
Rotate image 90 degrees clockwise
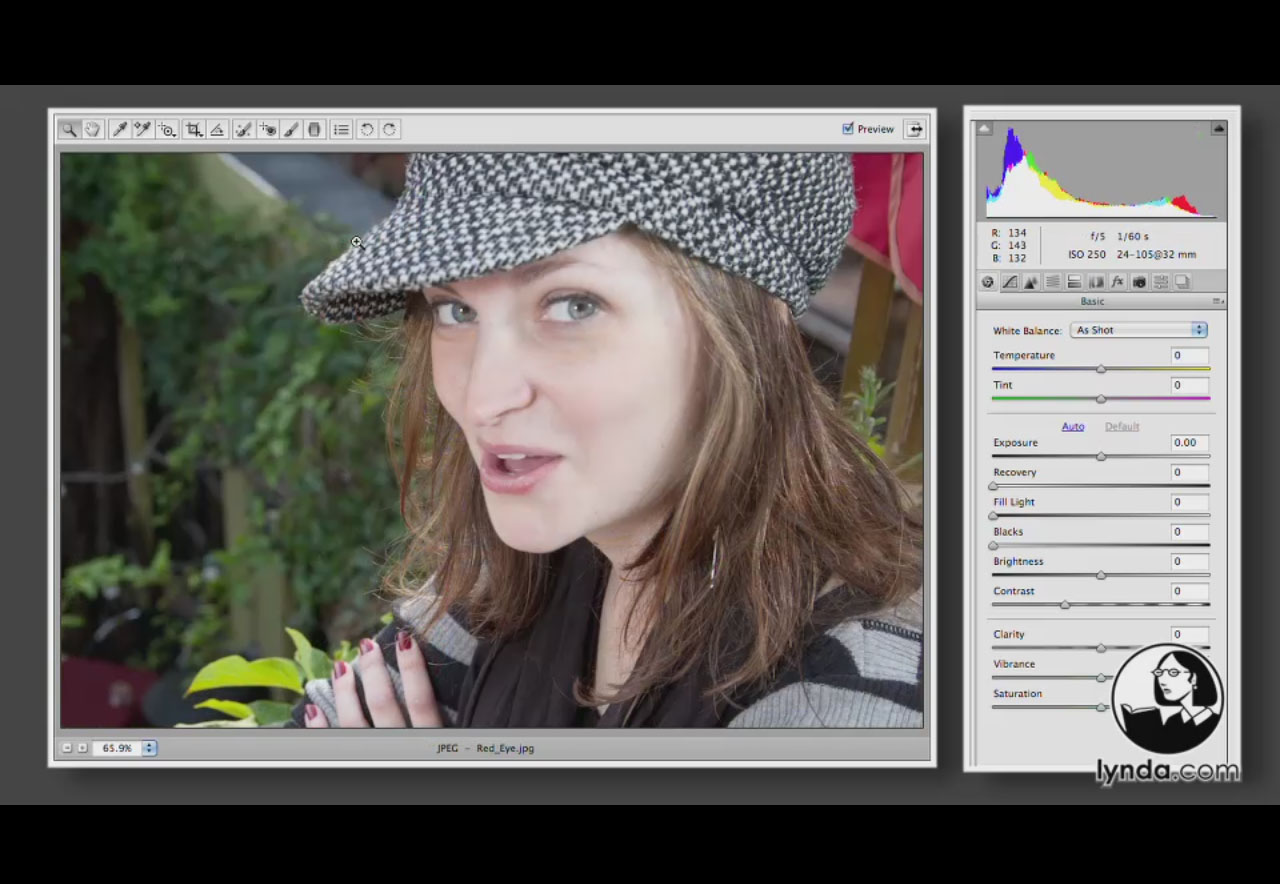[x=390, y=130]
